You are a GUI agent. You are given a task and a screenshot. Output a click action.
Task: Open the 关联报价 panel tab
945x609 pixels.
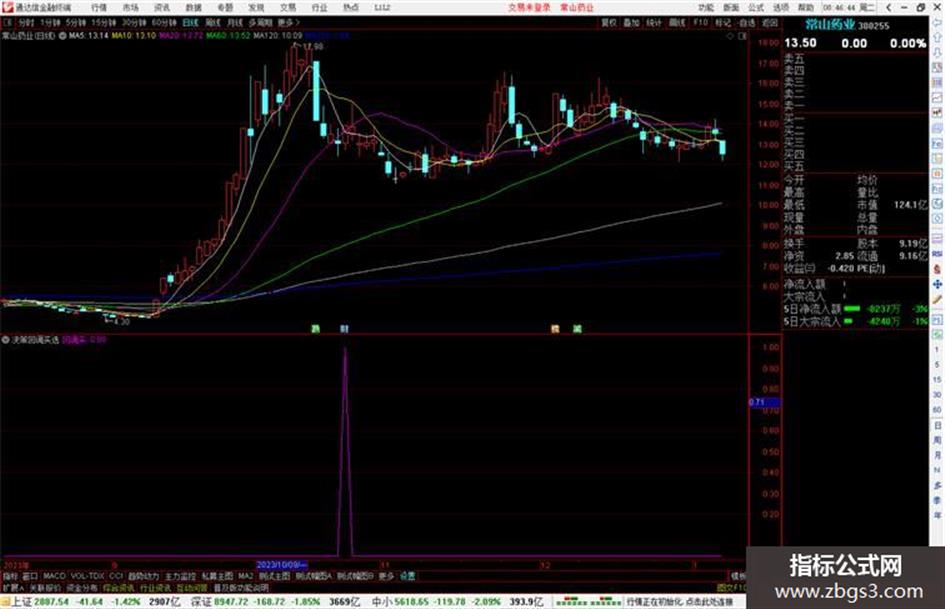[x=45, y=587]
